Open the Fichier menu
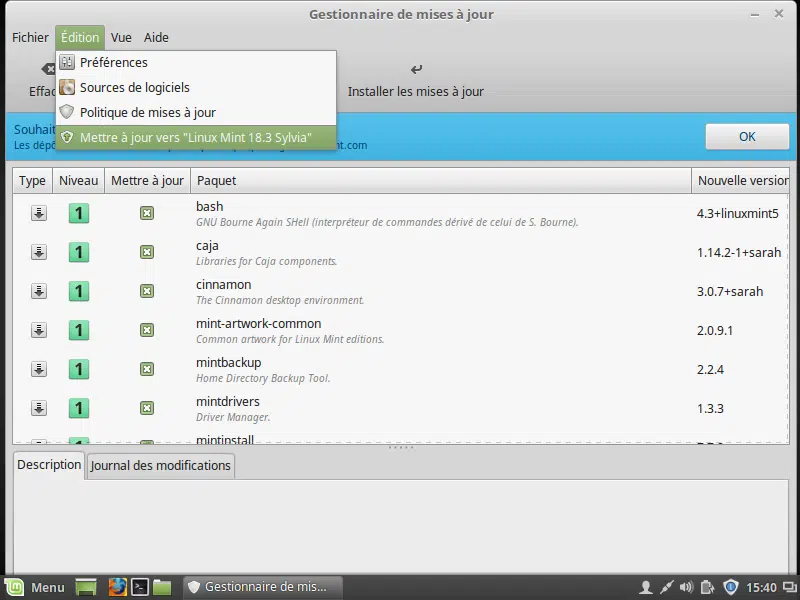This screenshot has width=800, height=600. tap(30, 37)
